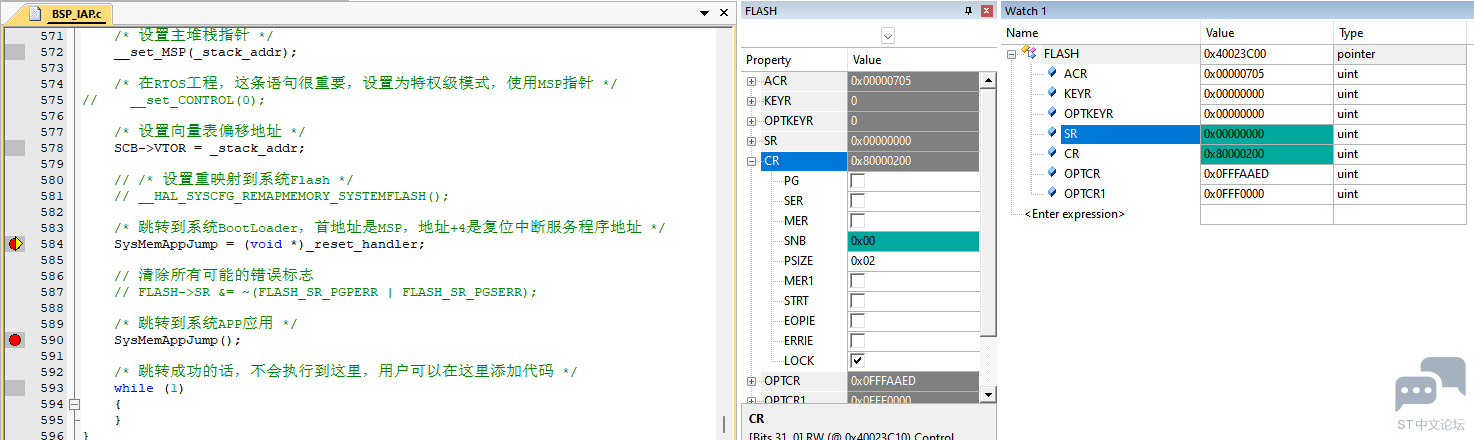Click the Watch 1 panel title
Screen dimensions: 1474x440
pyautogui.click(x=1026, y=10)
